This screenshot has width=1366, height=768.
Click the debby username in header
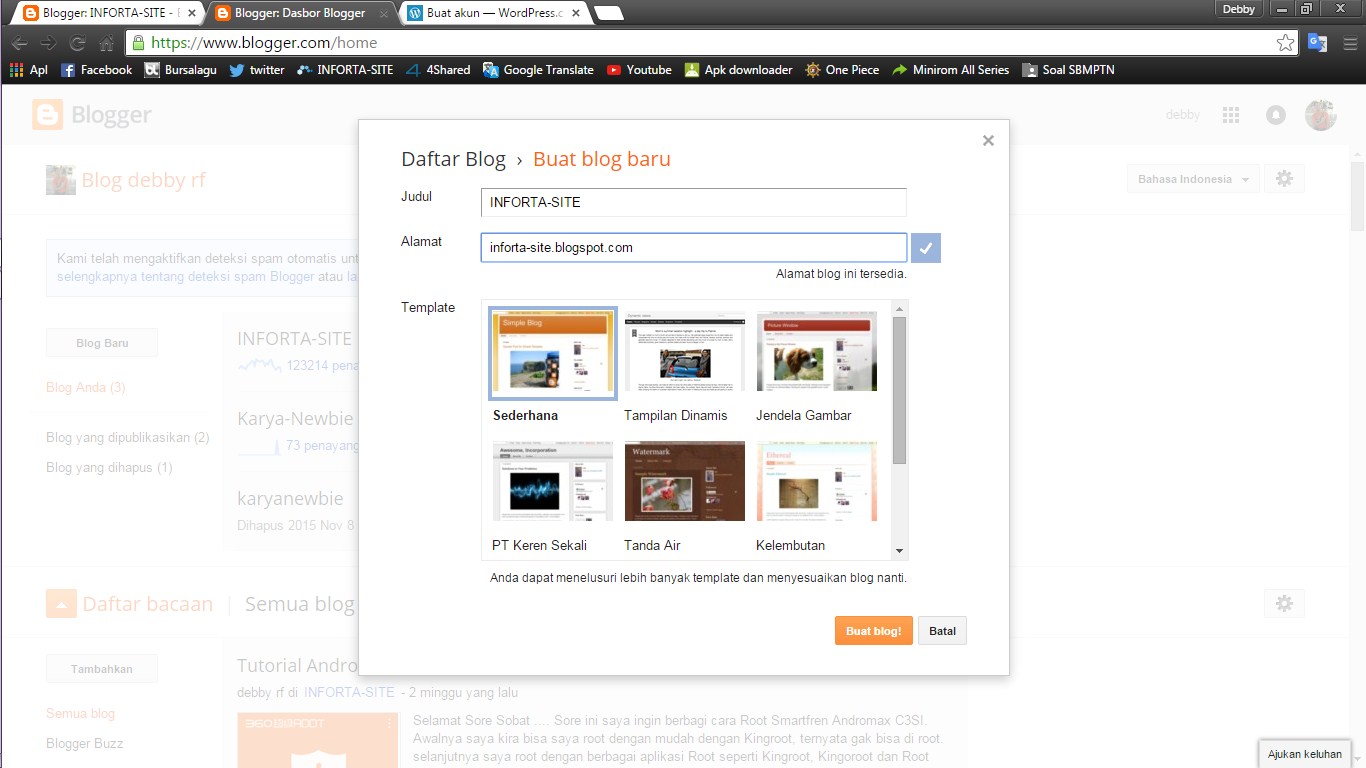[x=1183, y=115]
